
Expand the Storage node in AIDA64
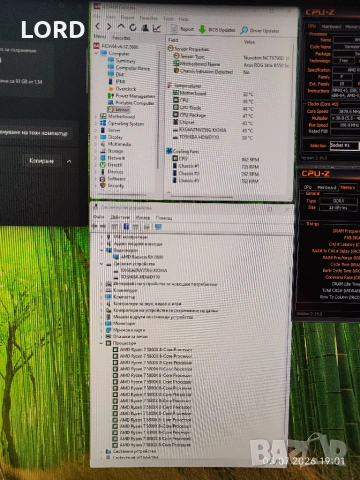96,151
